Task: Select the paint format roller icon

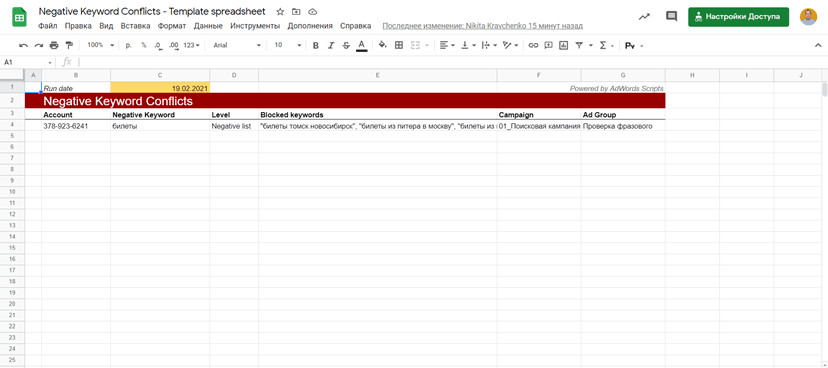Action: [x=69, y=45]
